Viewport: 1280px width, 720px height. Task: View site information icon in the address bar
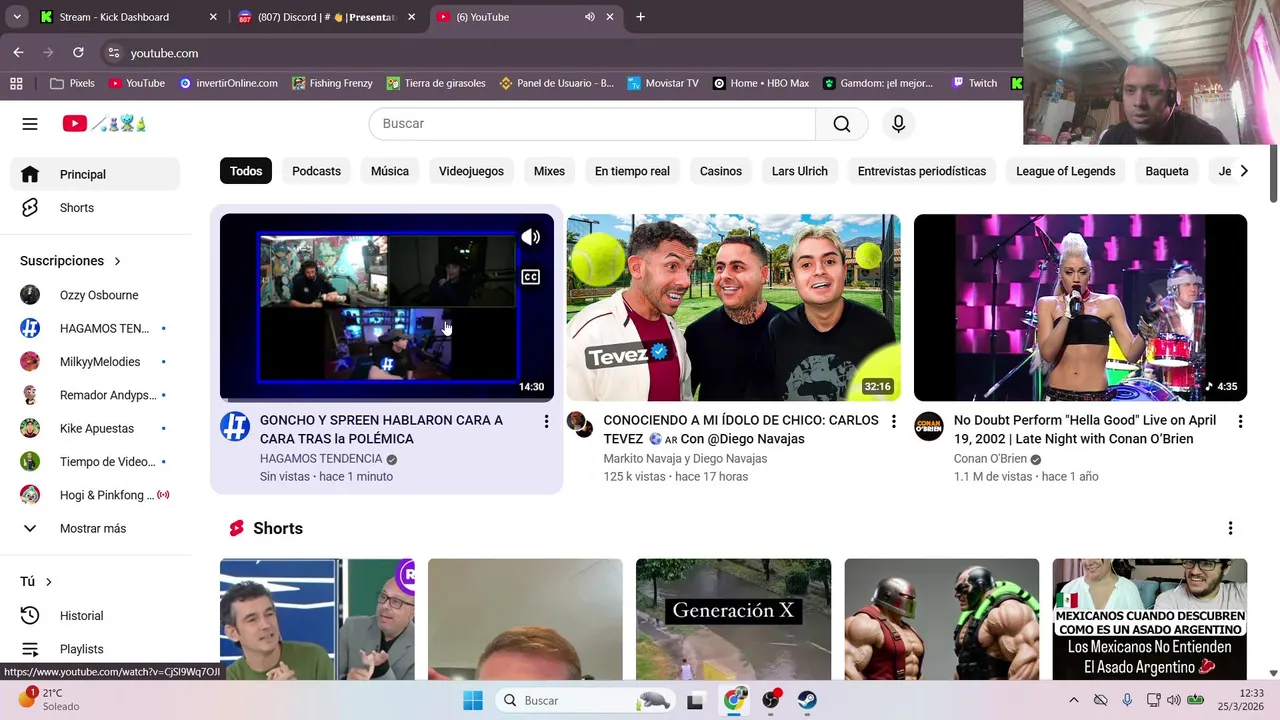pyautogui.click(x=113, y=53)
